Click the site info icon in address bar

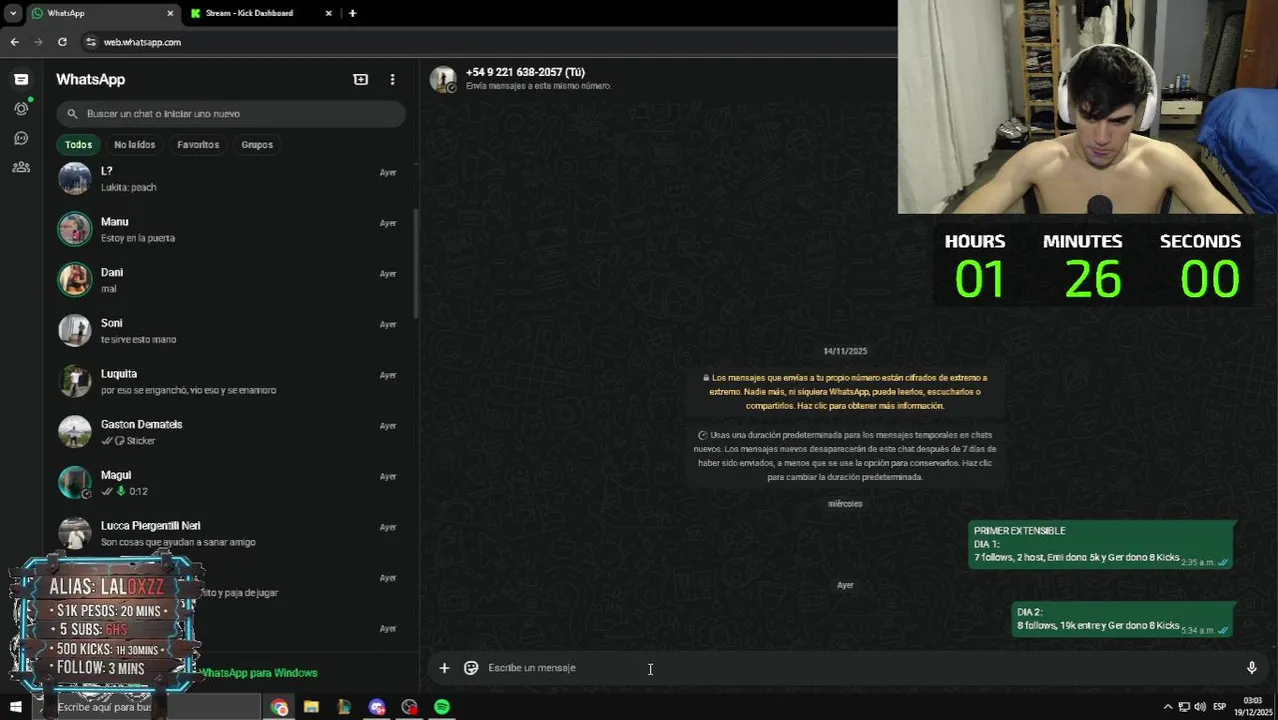(x=91, y=42)
